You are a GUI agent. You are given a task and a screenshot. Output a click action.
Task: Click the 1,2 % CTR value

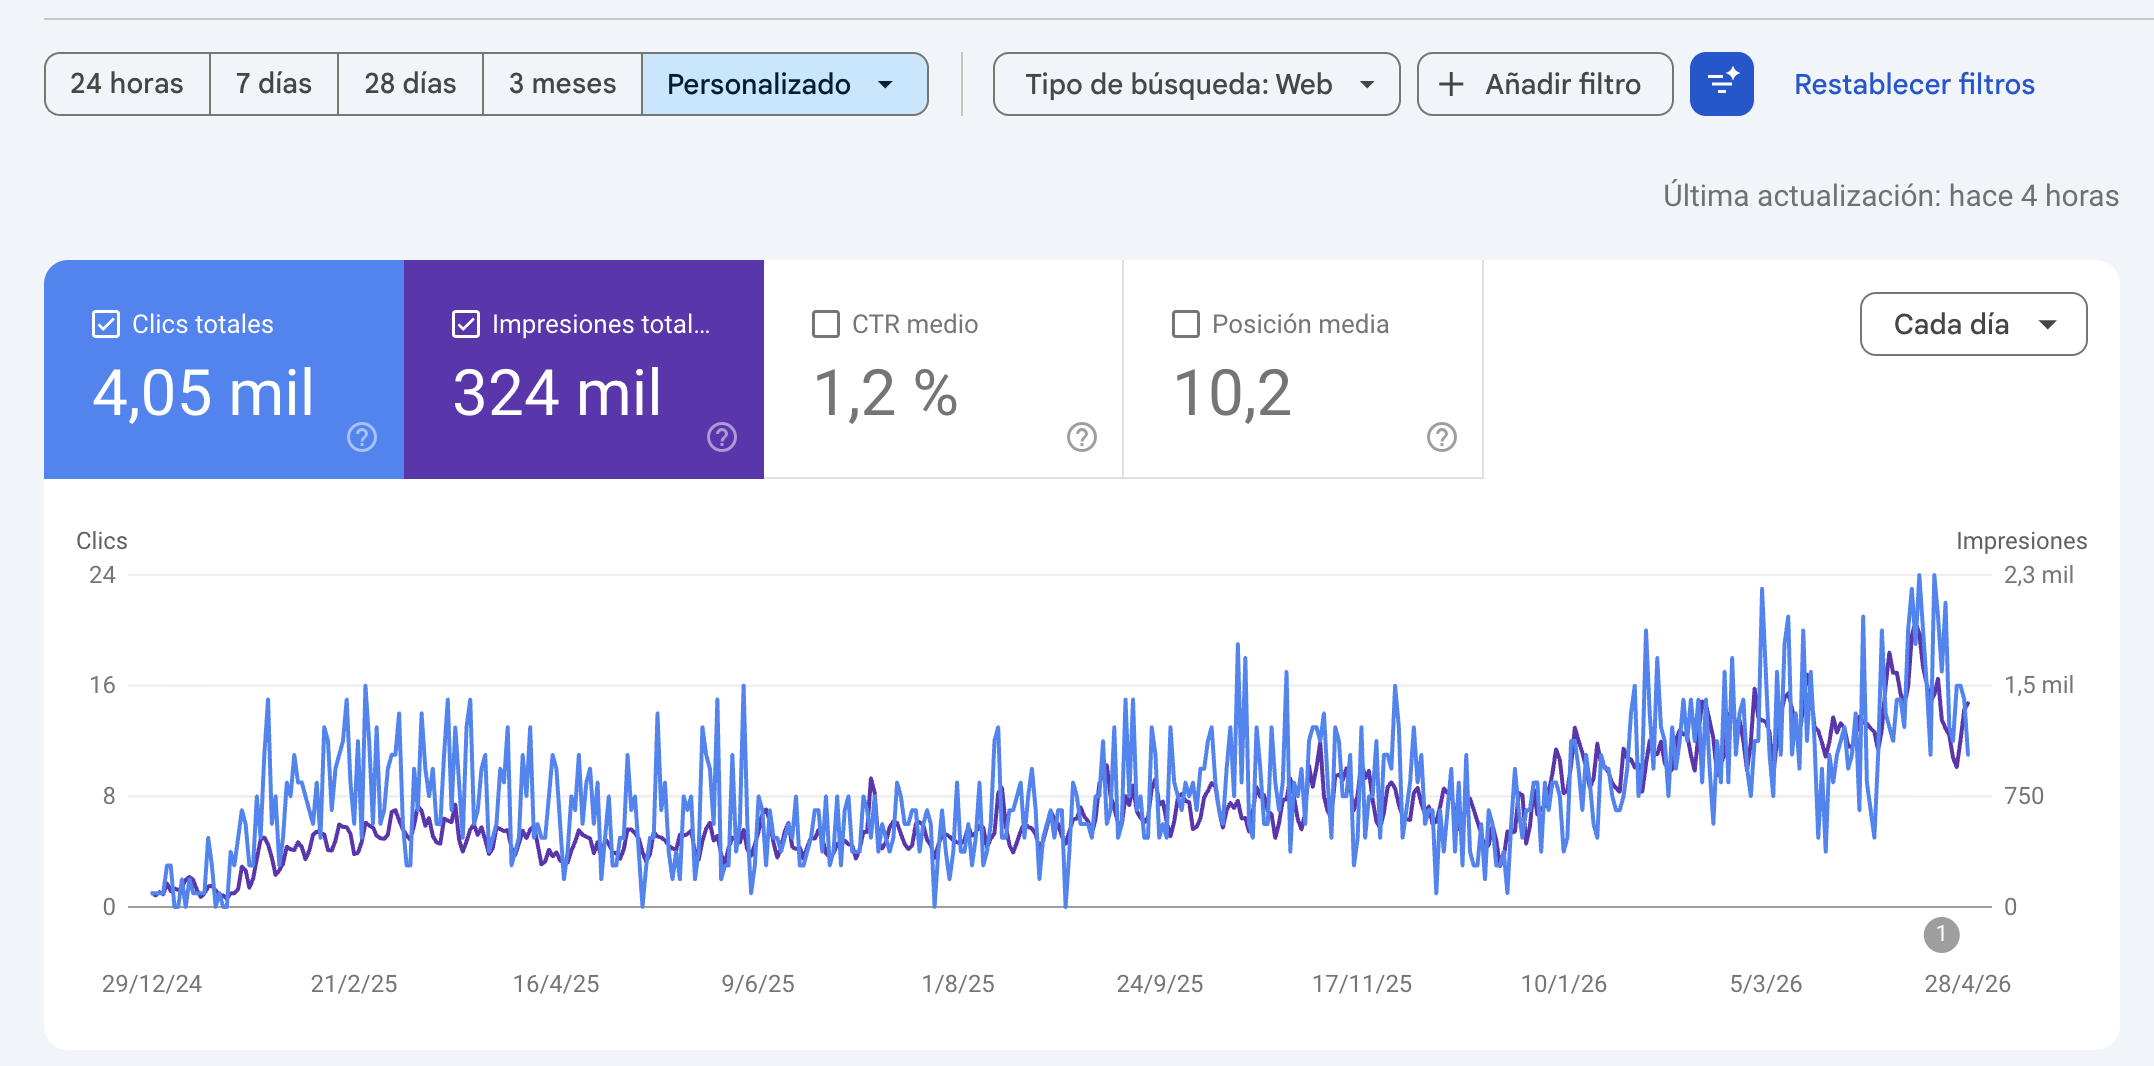click(885, 392)
